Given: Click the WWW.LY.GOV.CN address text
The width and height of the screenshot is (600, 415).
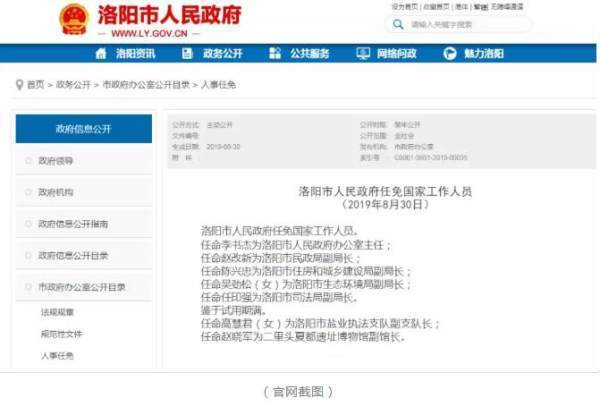Looking at the screenshot, I should 149,34.
